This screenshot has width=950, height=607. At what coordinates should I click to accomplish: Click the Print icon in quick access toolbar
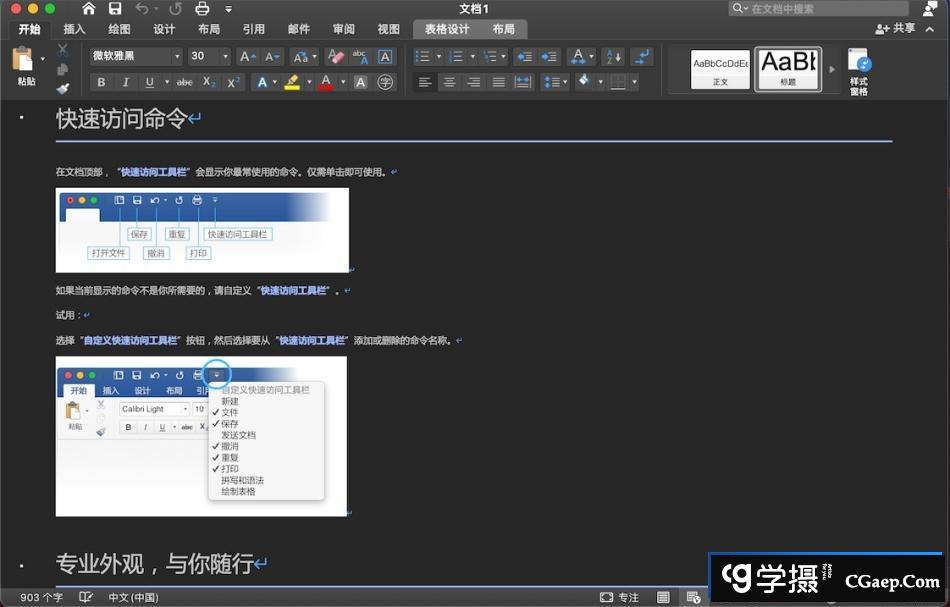coord(202,9)
